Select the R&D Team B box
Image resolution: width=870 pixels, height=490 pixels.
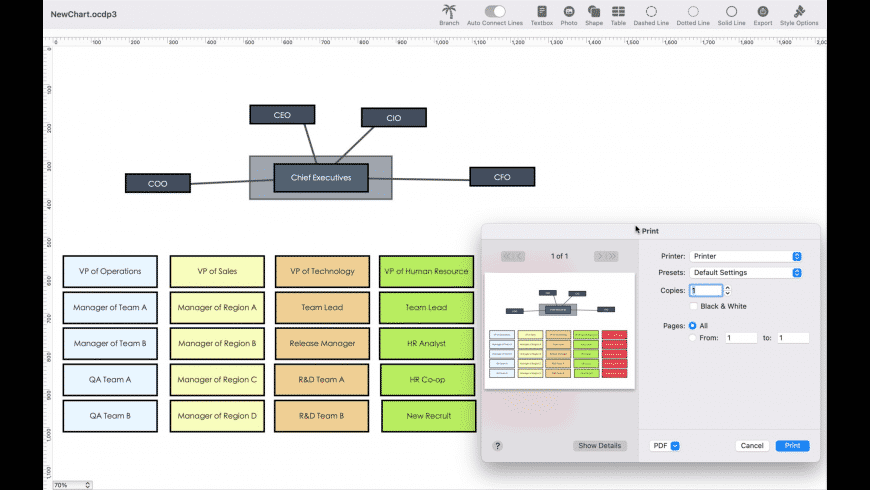pos(321,416)
